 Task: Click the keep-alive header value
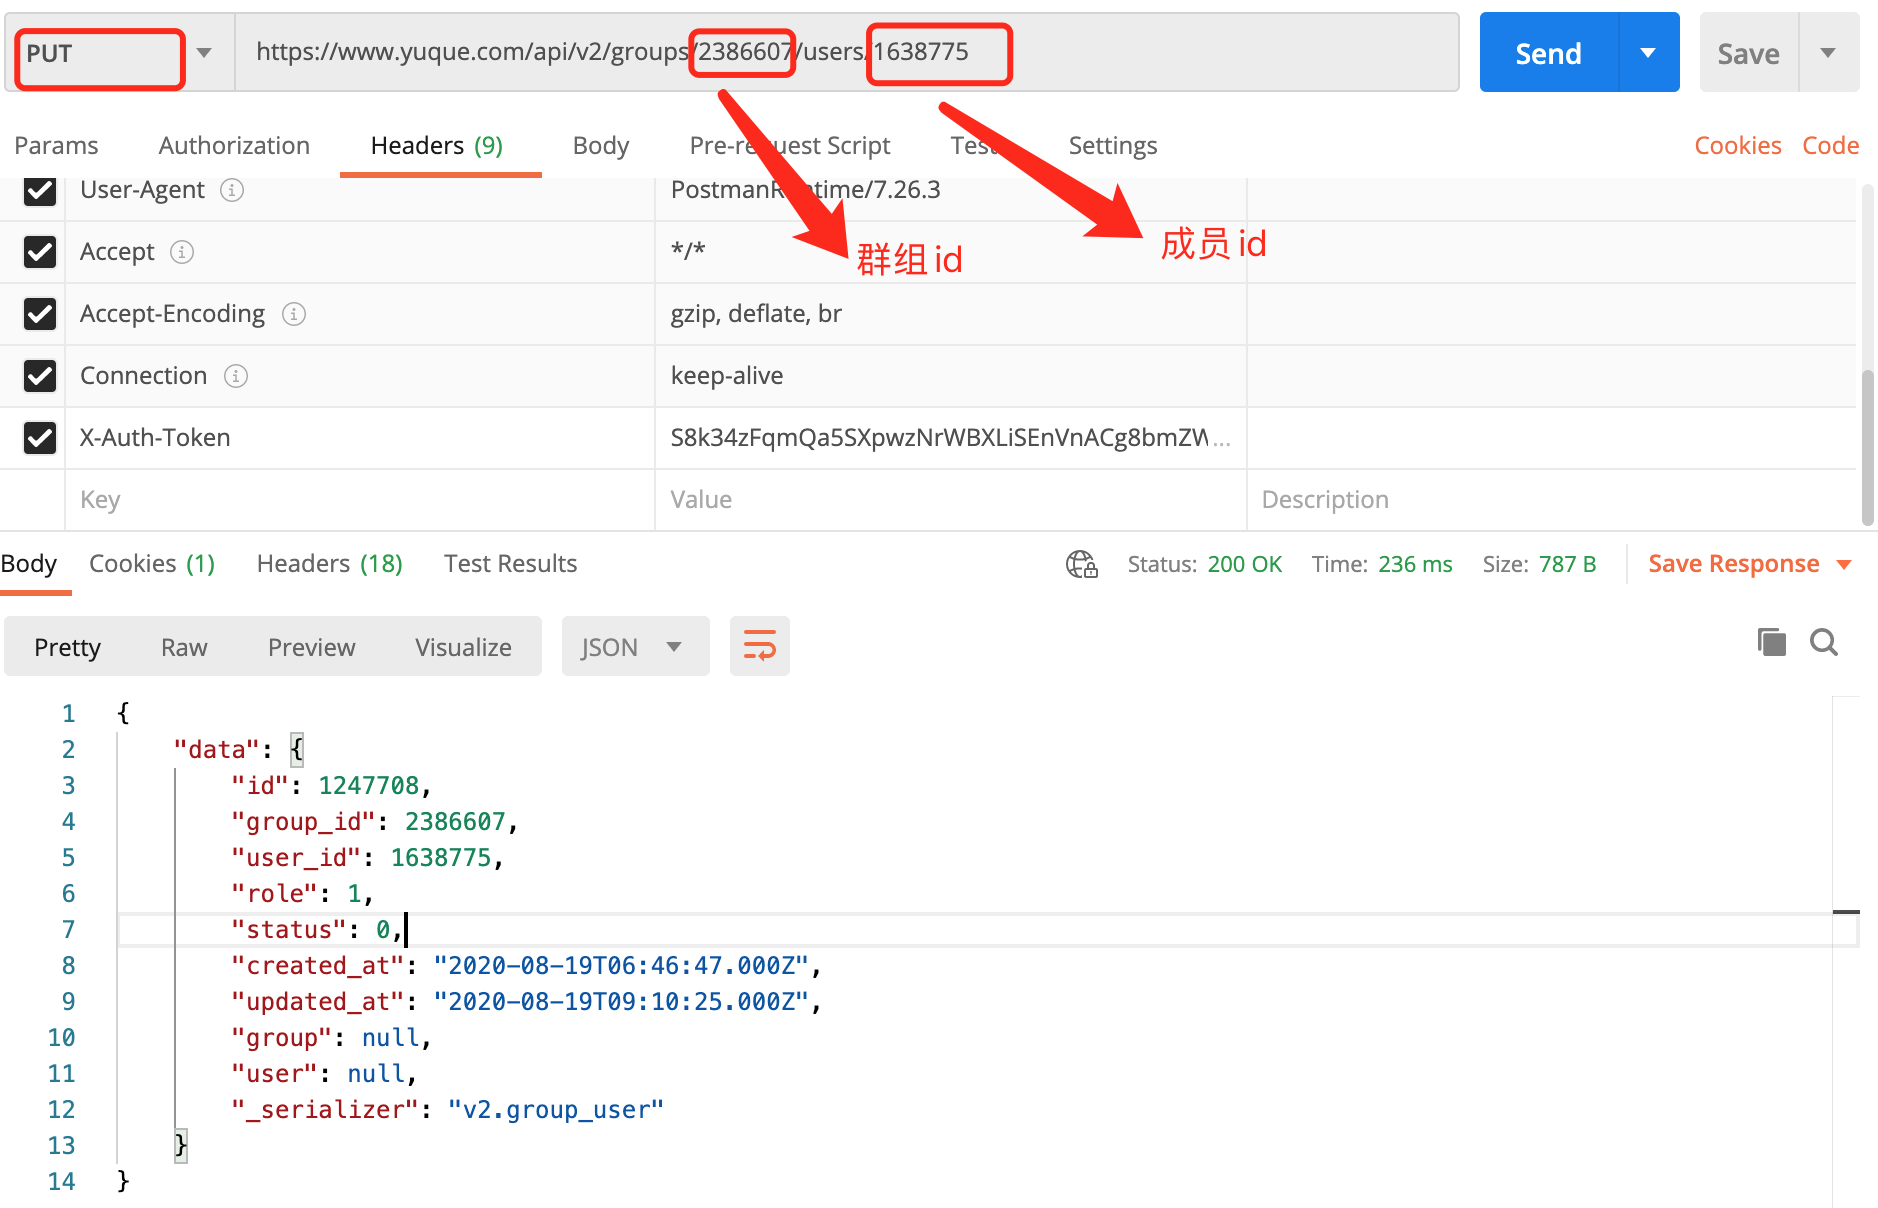[x=727, y=376]
